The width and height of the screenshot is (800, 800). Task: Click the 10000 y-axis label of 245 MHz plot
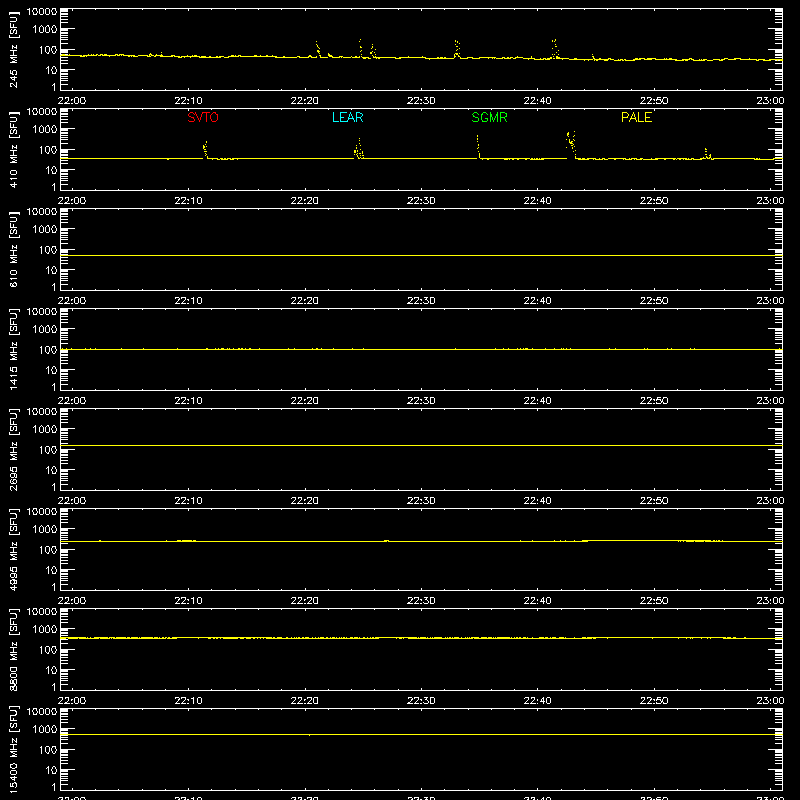42,12
